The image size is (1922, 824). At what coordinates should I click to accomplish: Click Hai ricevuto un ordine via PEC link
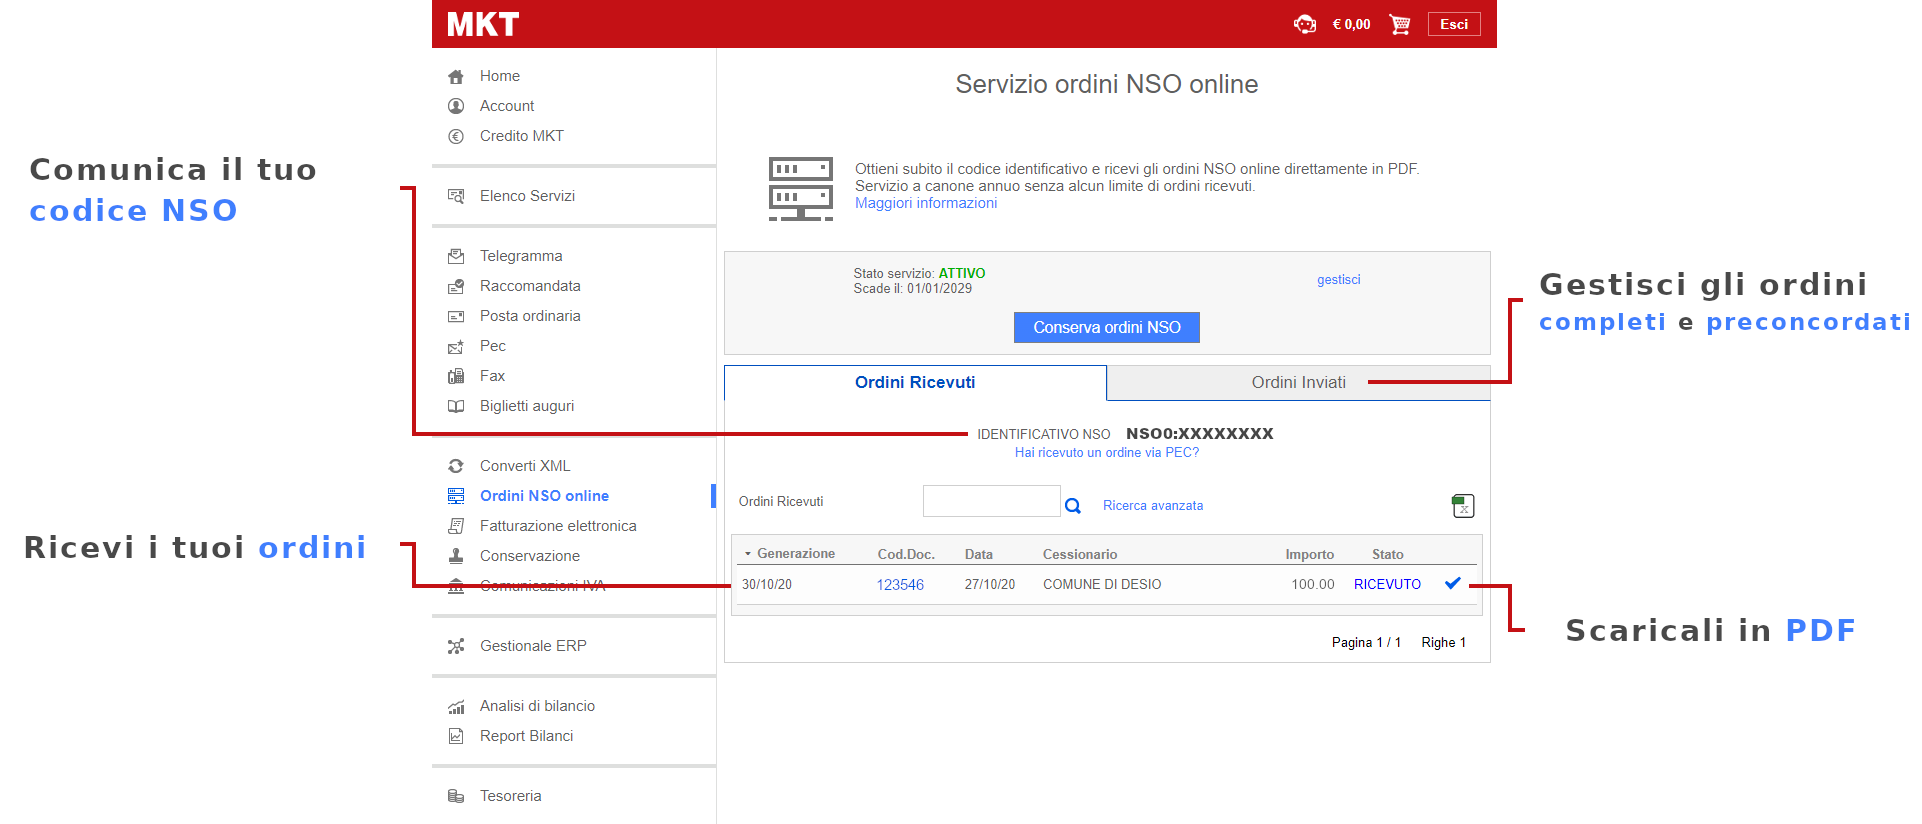1107,453
